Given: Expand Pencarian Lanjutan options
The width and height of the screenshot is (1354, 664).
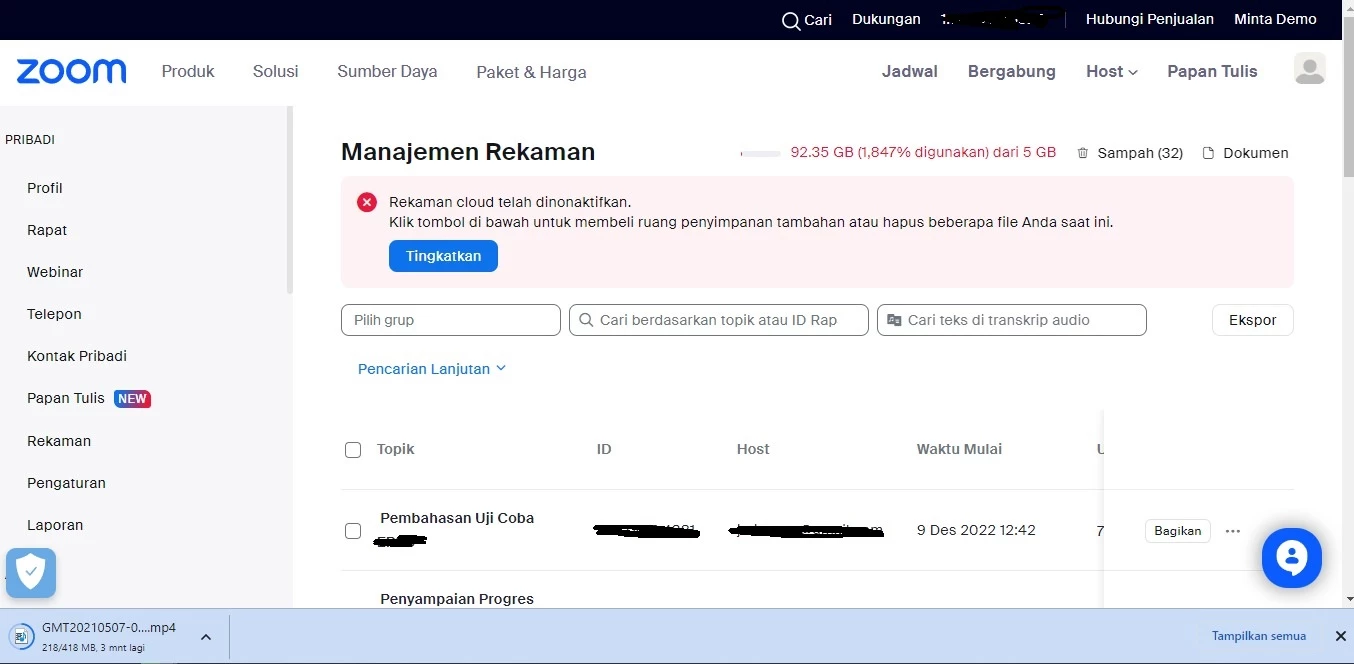Looking at the screenshot, I should click(x=432, y=369).
